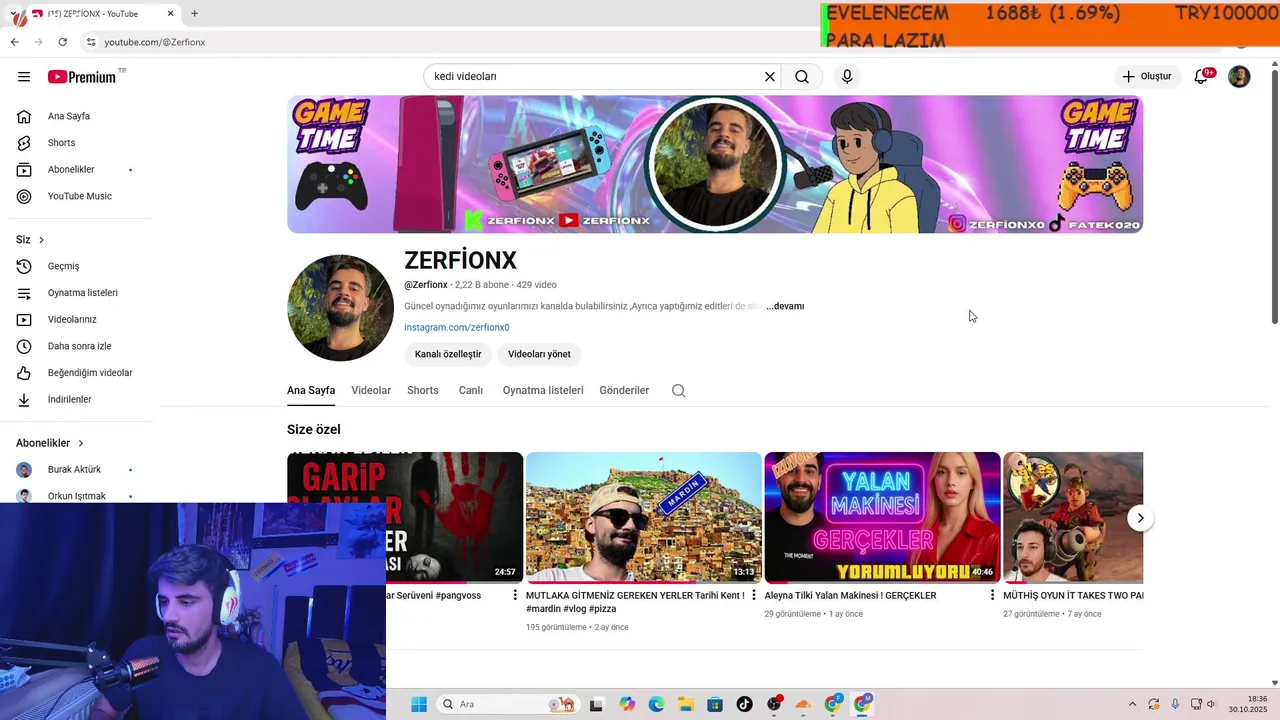Open options menu for the Garip Olaylar video
Viewport: 1280px width, 720px height.
coord(515,595)
